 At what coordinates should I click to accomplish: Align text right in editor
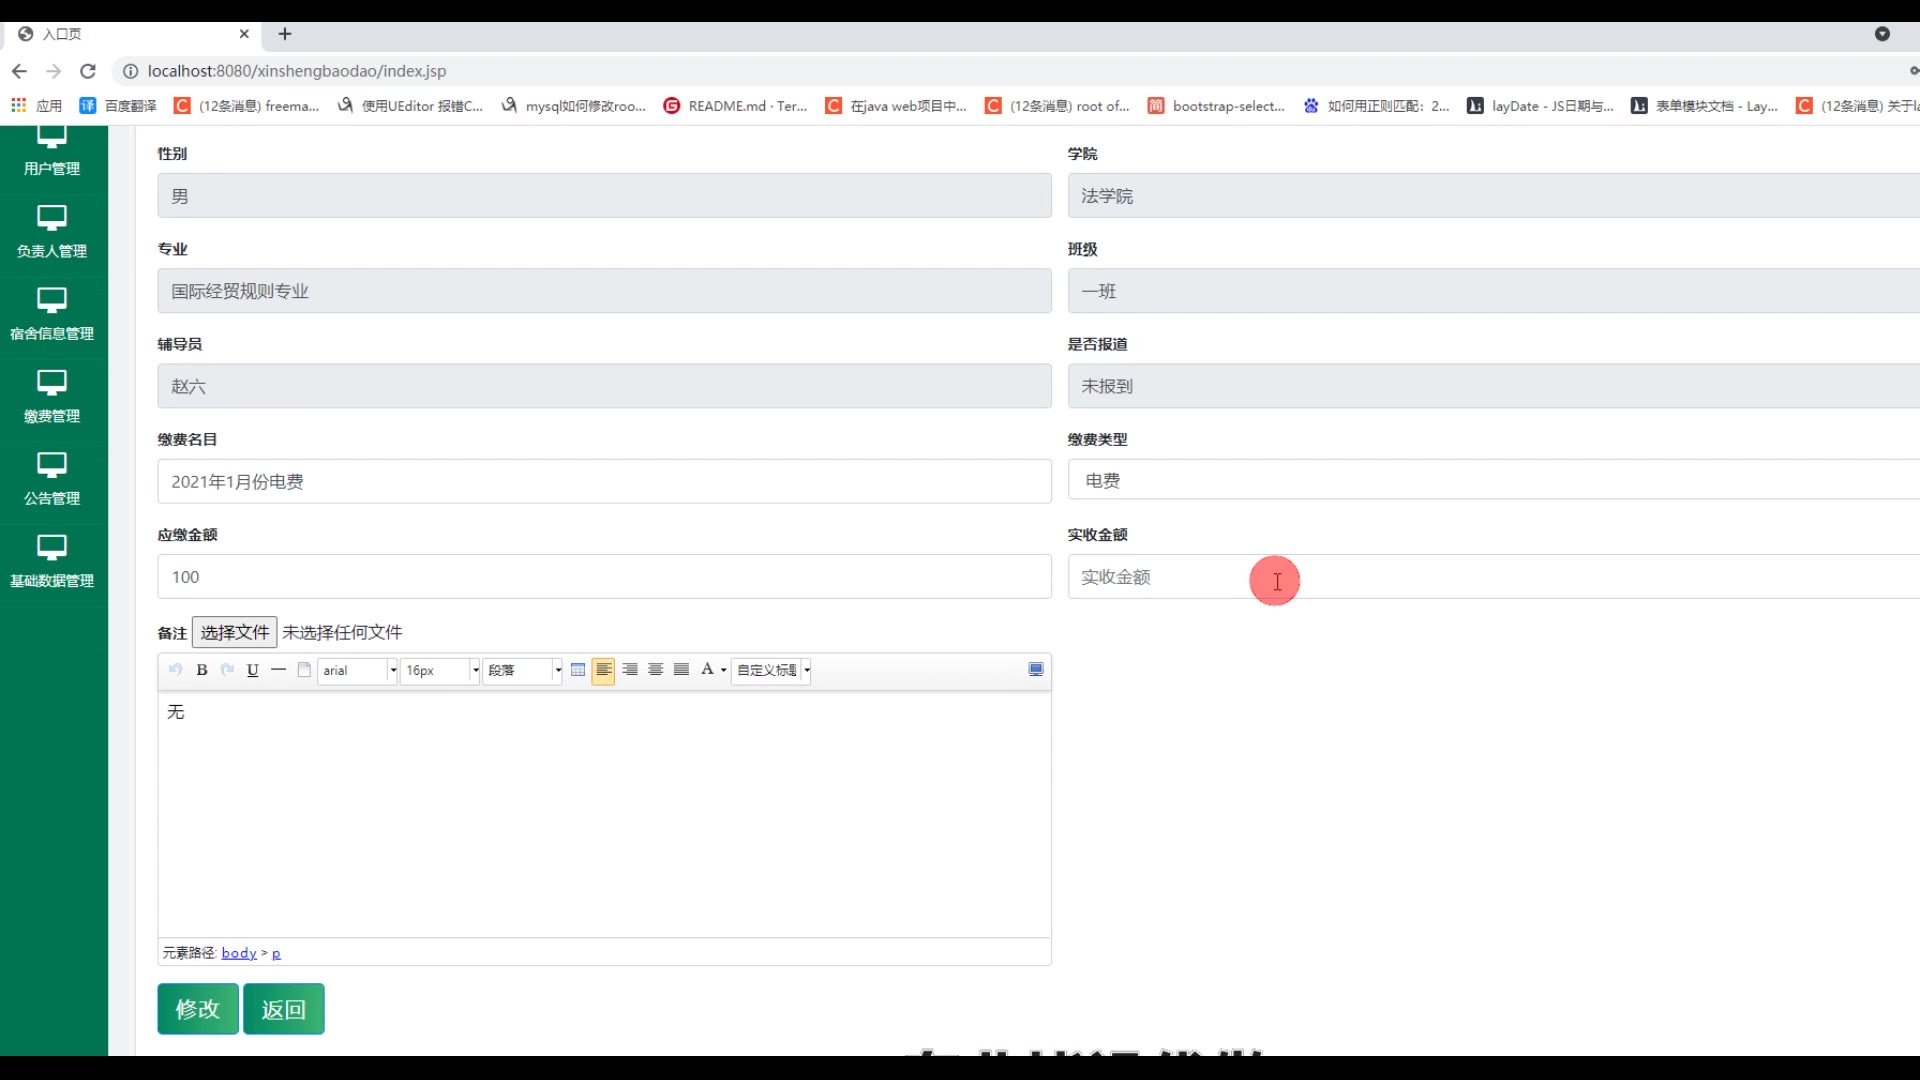[630, 670]
